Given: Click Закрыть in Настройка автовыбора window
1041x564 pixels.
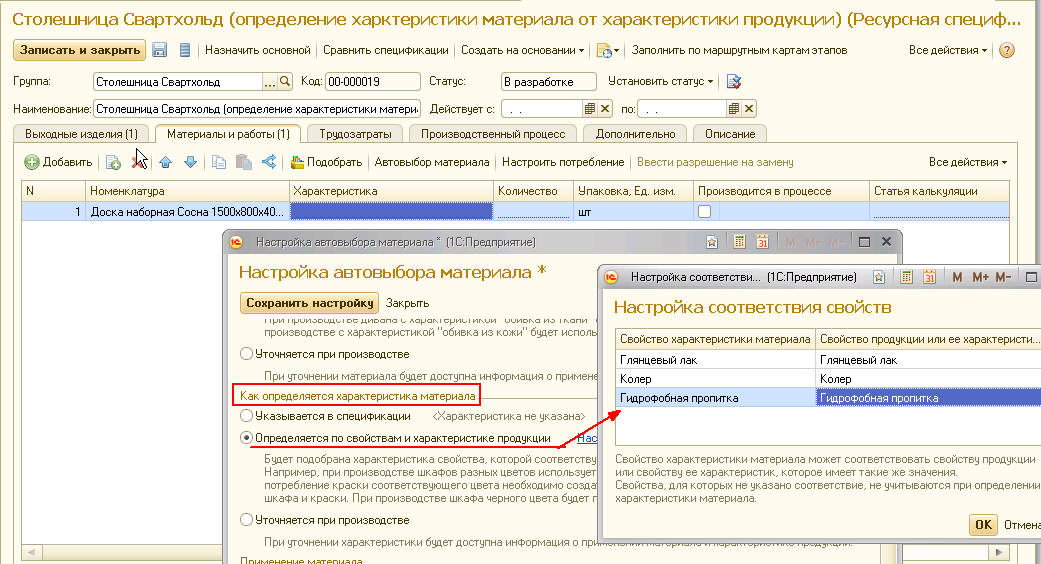Looking at the screenshot, I should pos(407,303).
